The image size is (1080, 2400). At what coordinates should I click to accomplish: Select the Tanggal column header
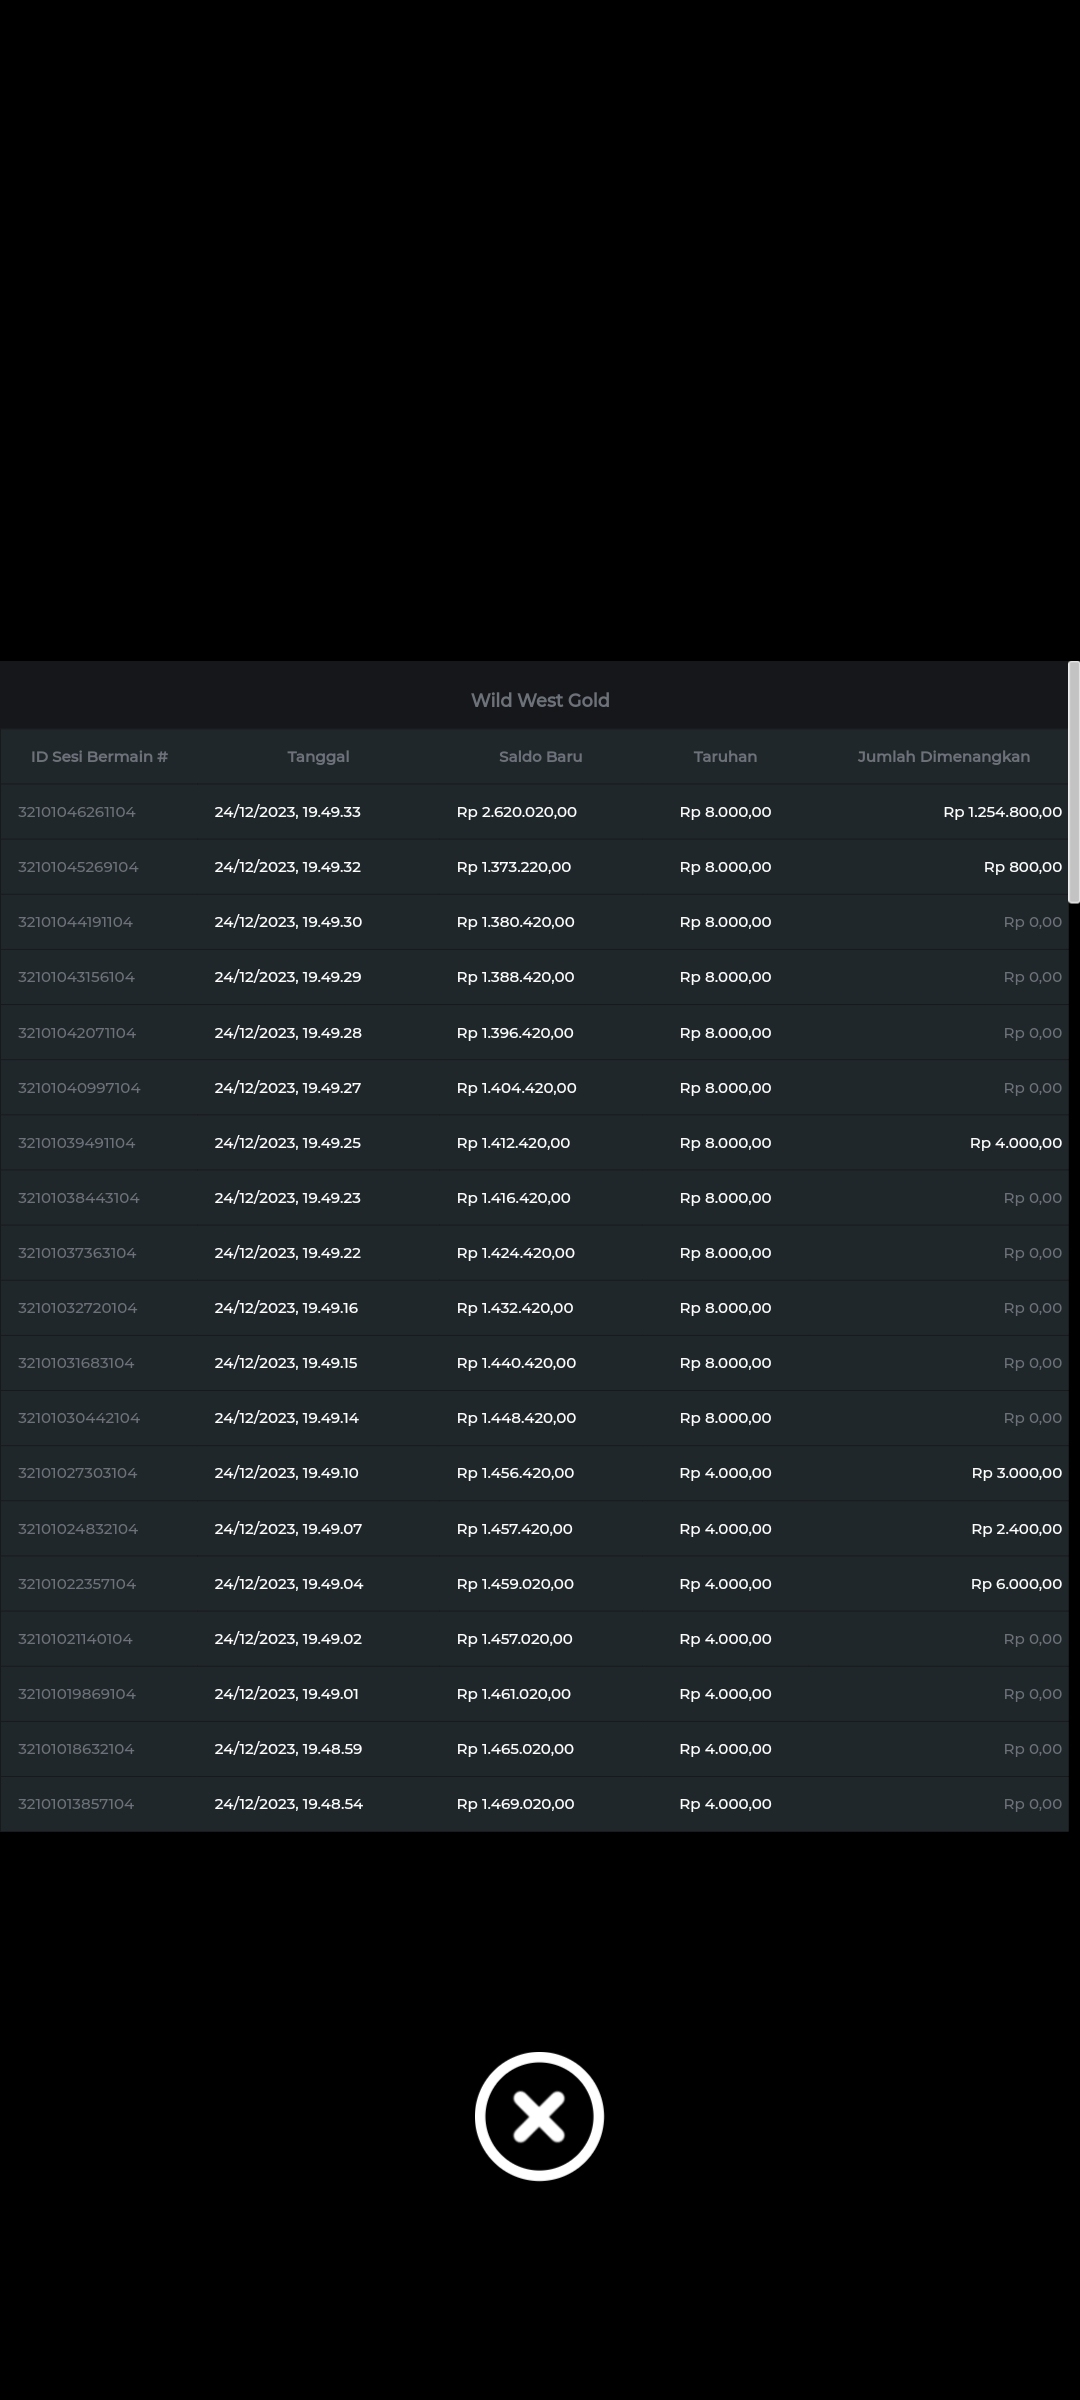coord(318,756)
